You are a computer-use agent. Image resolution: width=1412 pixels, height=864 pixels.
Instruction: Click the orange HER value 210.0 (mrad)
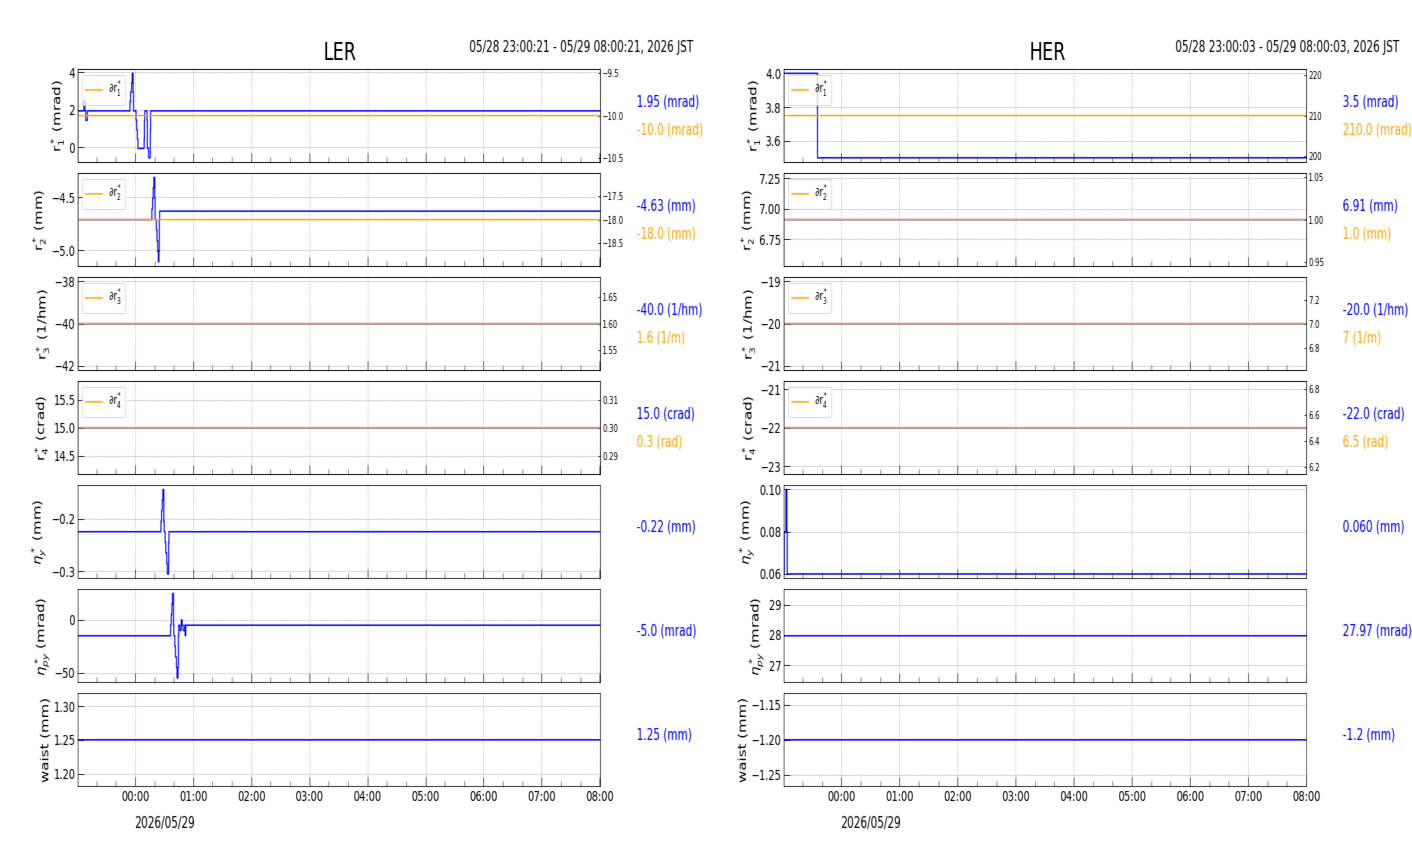coord(1377,130)
